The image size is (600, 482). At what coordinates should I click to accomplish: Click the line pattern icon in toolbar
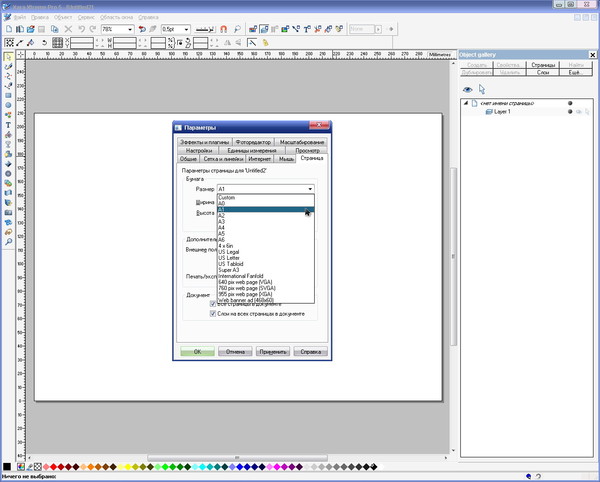click(x=205, y=29)
